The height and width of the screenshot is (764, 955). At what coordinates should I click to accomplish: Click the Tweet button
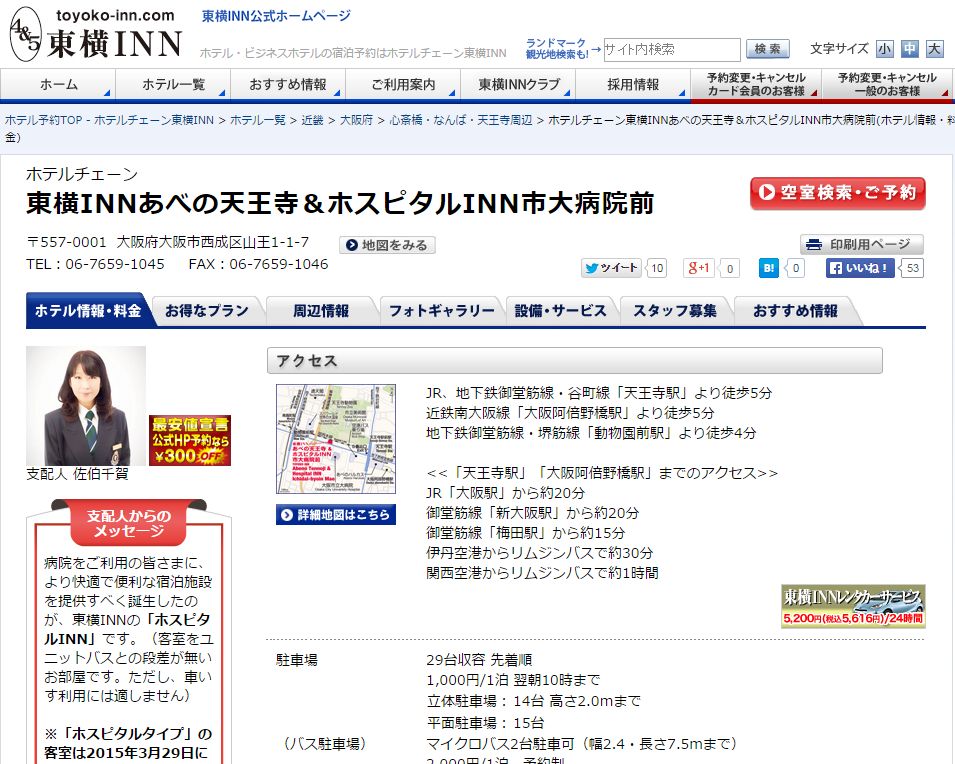(611, 268)
